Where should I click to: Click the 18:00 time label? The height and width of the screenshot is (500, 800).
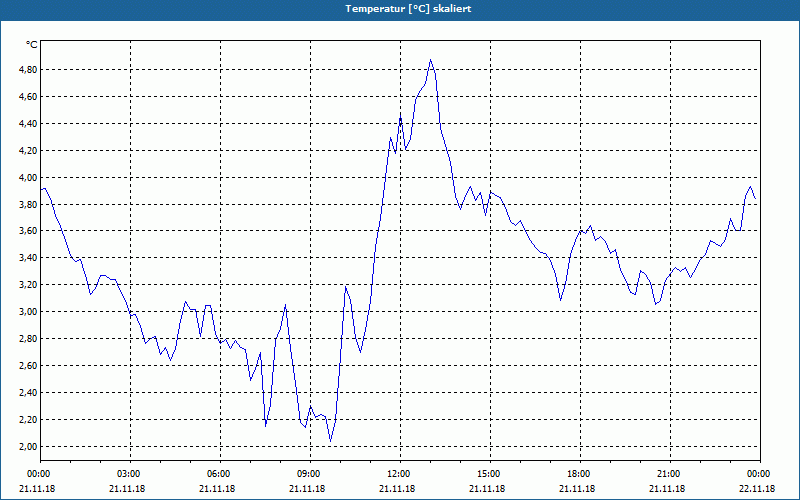[581, 474]
